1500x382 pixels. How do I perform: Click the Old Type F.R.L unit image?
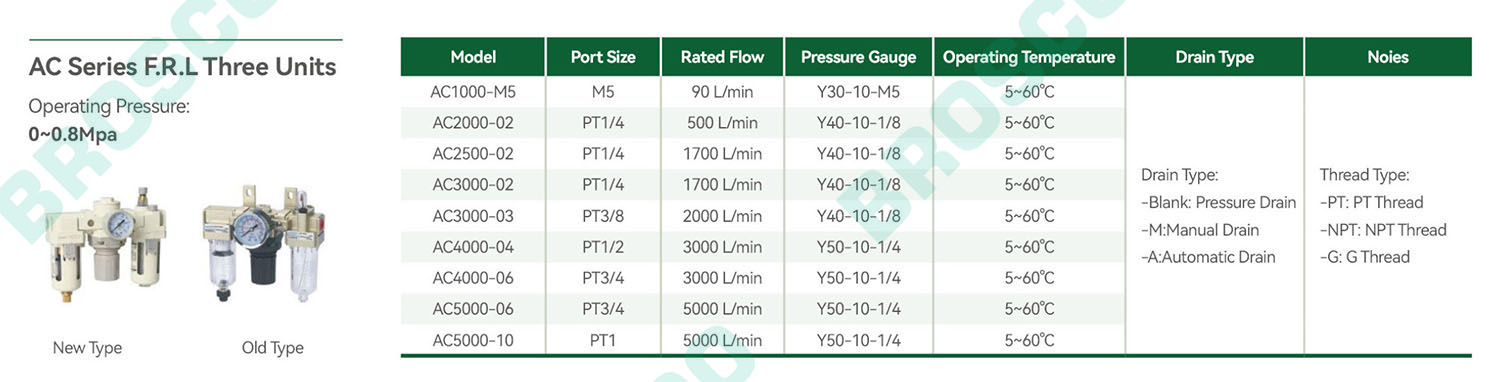264,243
